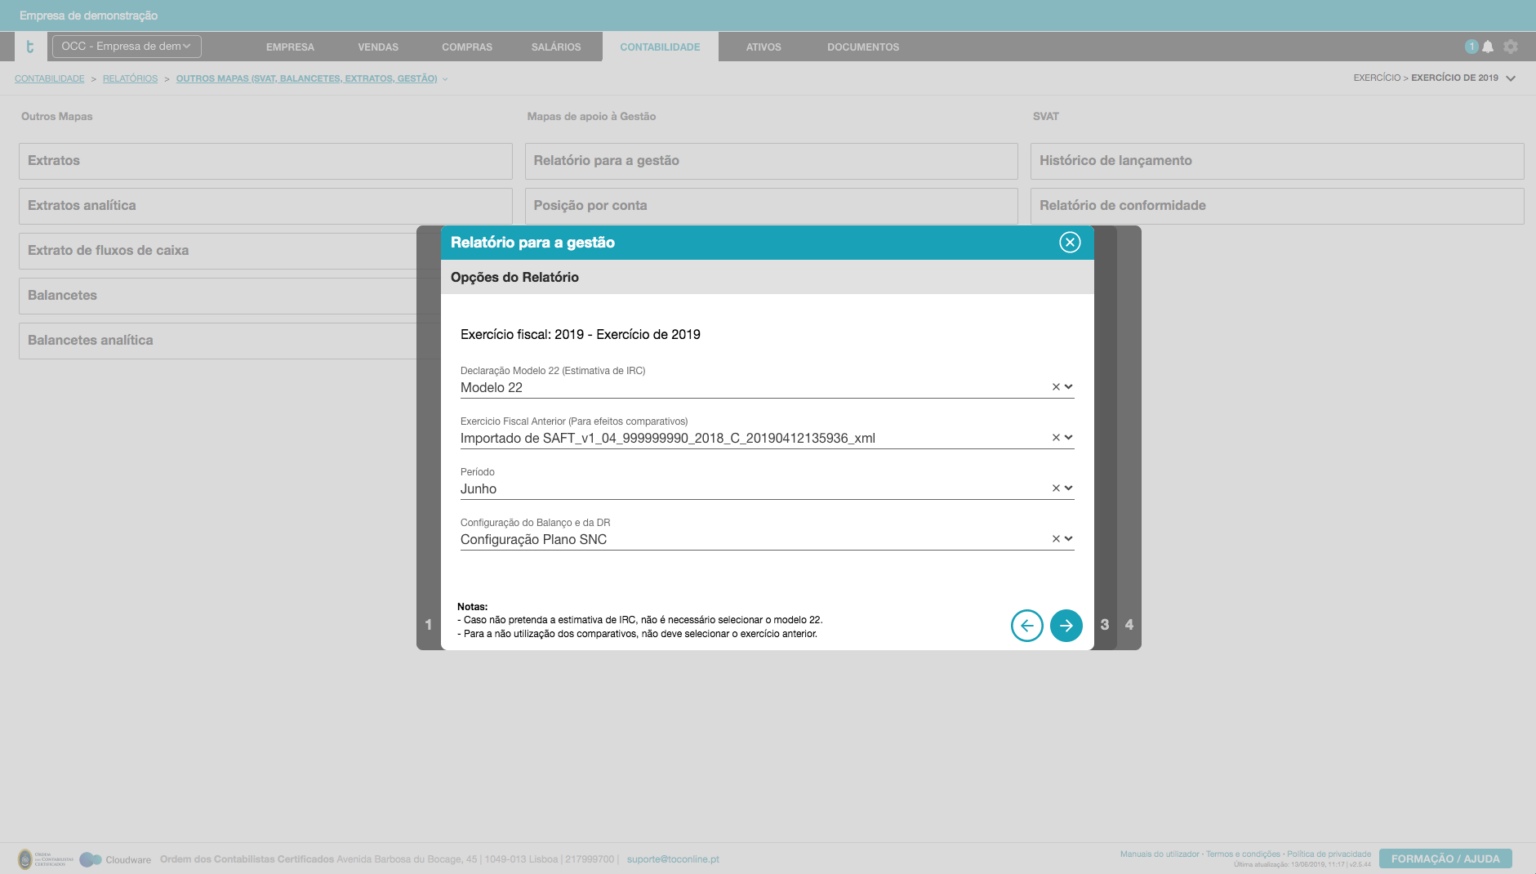Open the notifications bell icon
1536x874 pixels.
[1487, 46]
